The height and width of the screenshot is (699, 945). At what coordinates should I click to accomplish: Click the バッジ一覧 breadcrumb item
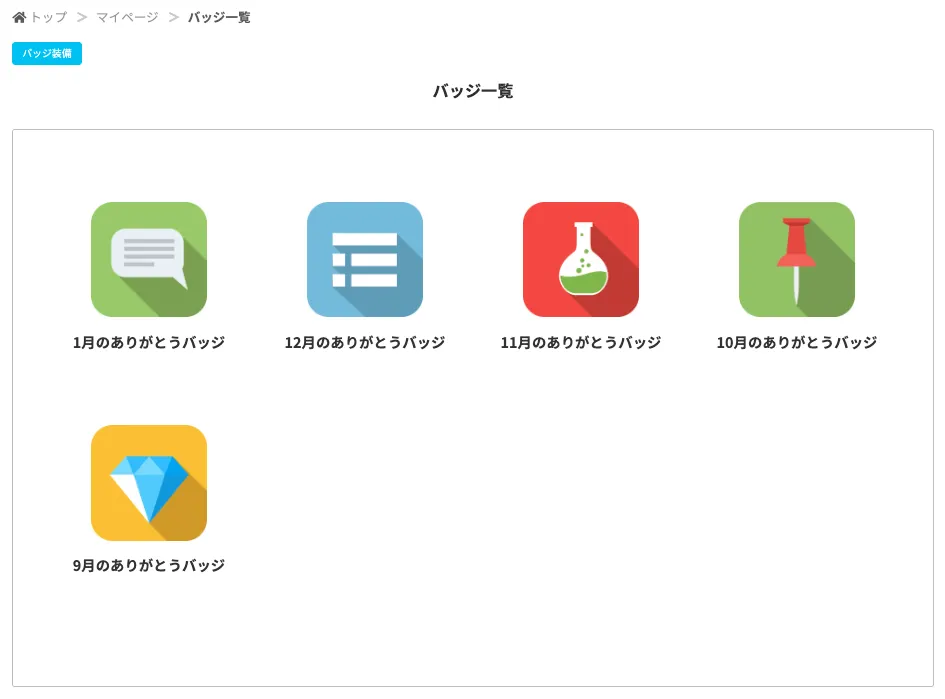[219, 17]
